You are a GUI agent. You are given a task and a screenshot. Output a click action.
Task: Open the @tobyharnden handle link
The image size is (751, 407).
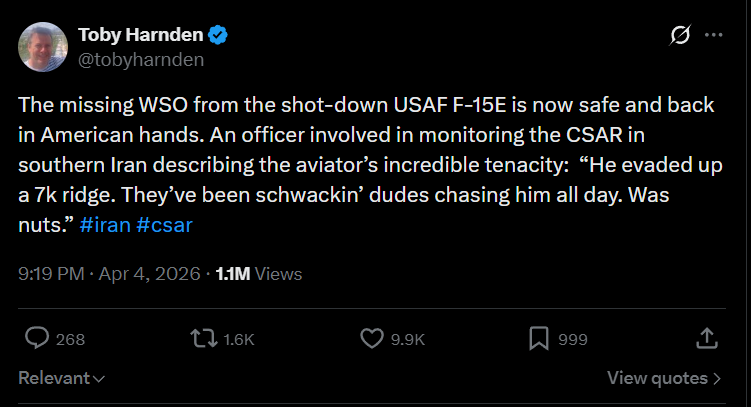pyautogui.click(x=141, y=60)
